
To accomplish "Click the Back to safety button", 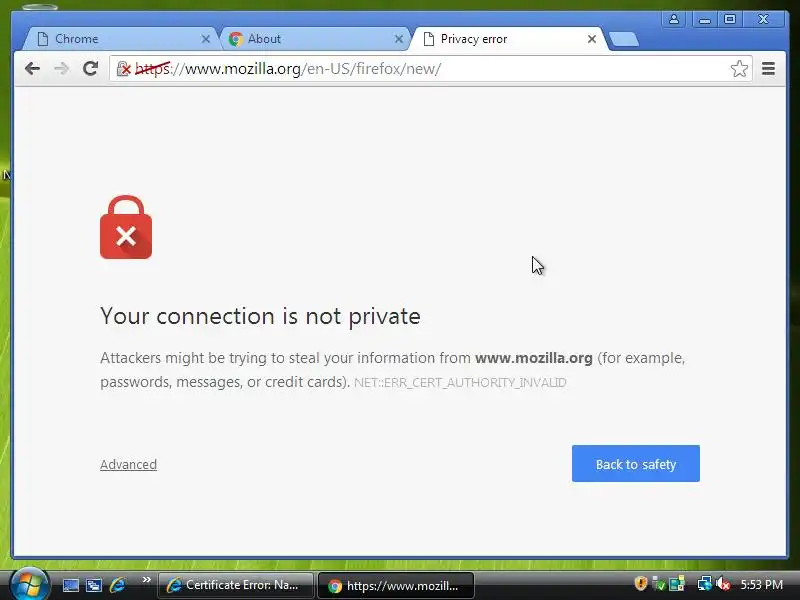I will [x=636, y=463].
